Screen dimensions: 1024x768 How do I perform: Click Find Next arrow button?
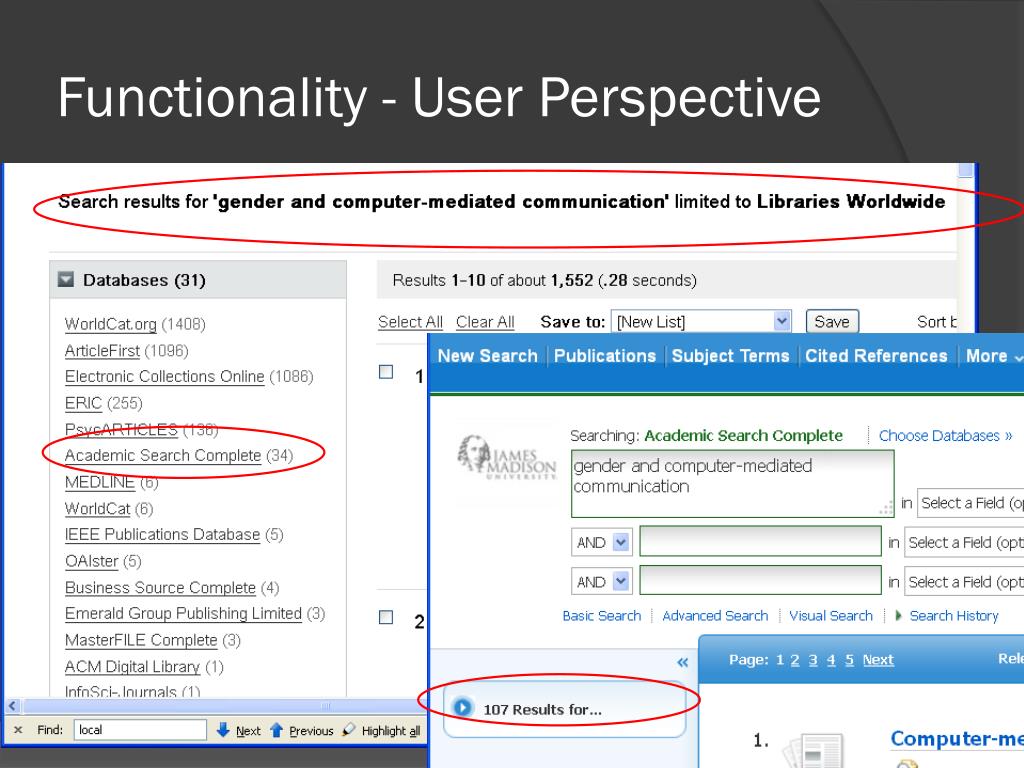(238, 731)
